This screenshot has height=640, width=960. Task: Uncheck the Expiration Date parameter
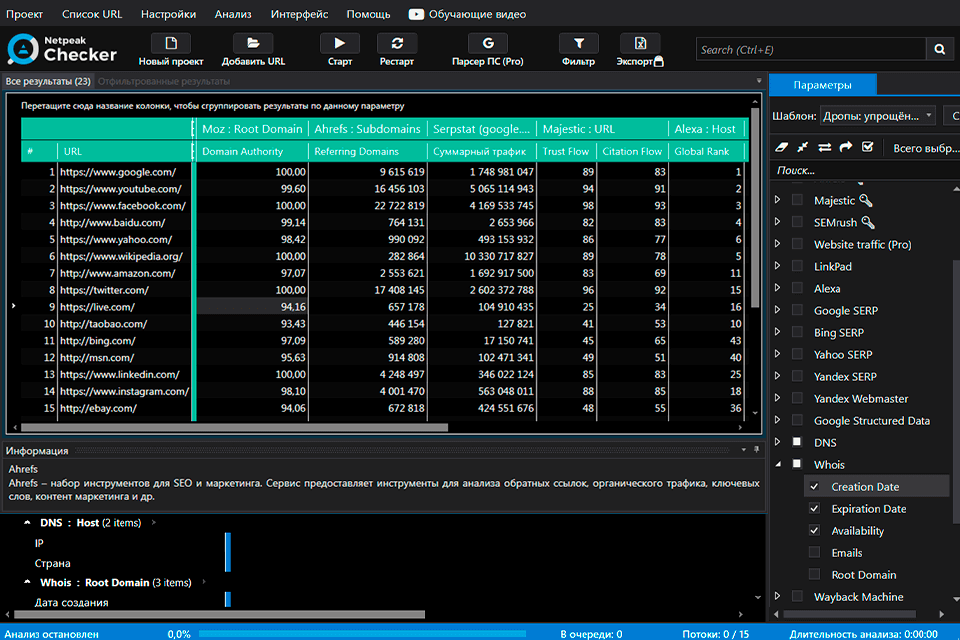[814, 509]
